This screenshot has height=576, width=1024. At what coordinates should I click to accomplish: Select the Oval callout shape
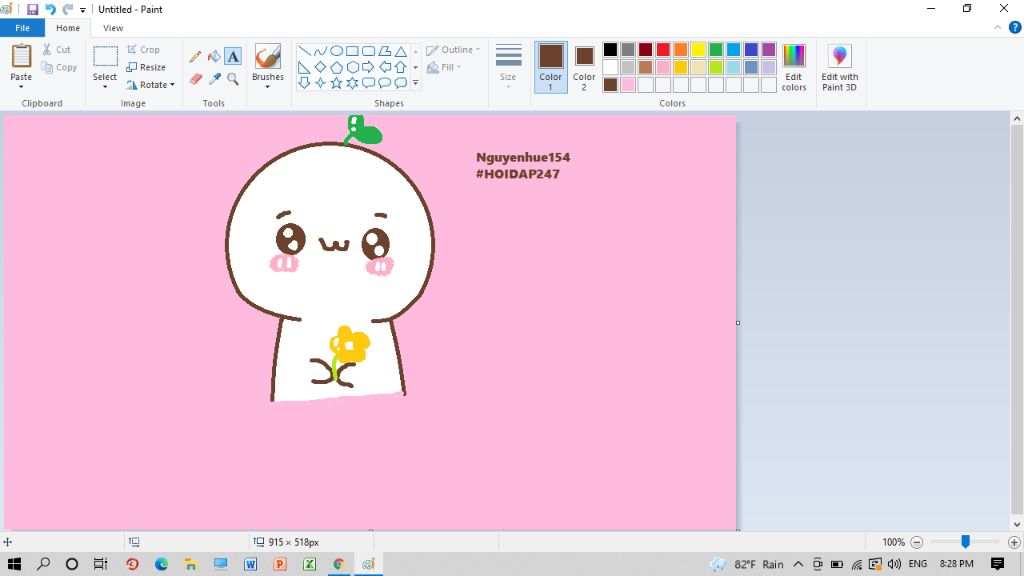(x=385, y=83)
